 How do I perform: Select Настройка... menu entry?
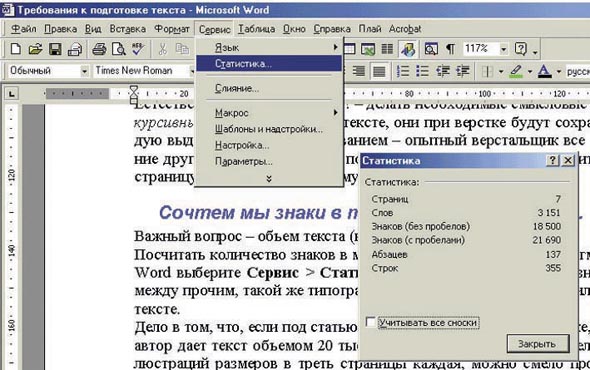point(269,145)
